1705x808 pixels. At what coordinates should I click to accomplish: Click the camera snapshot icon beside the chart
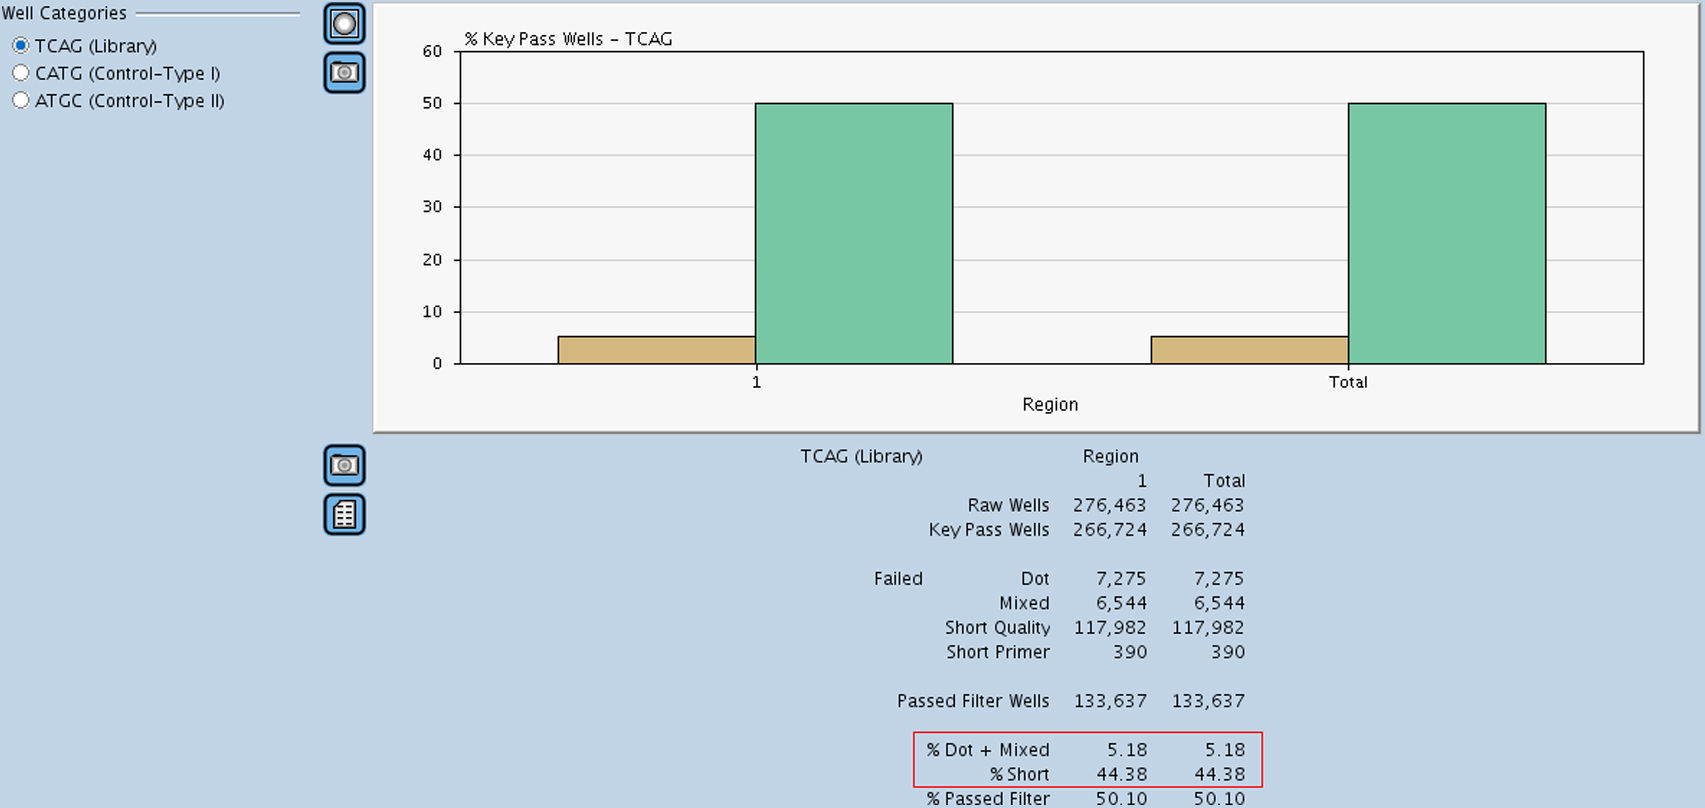[344, 73]
